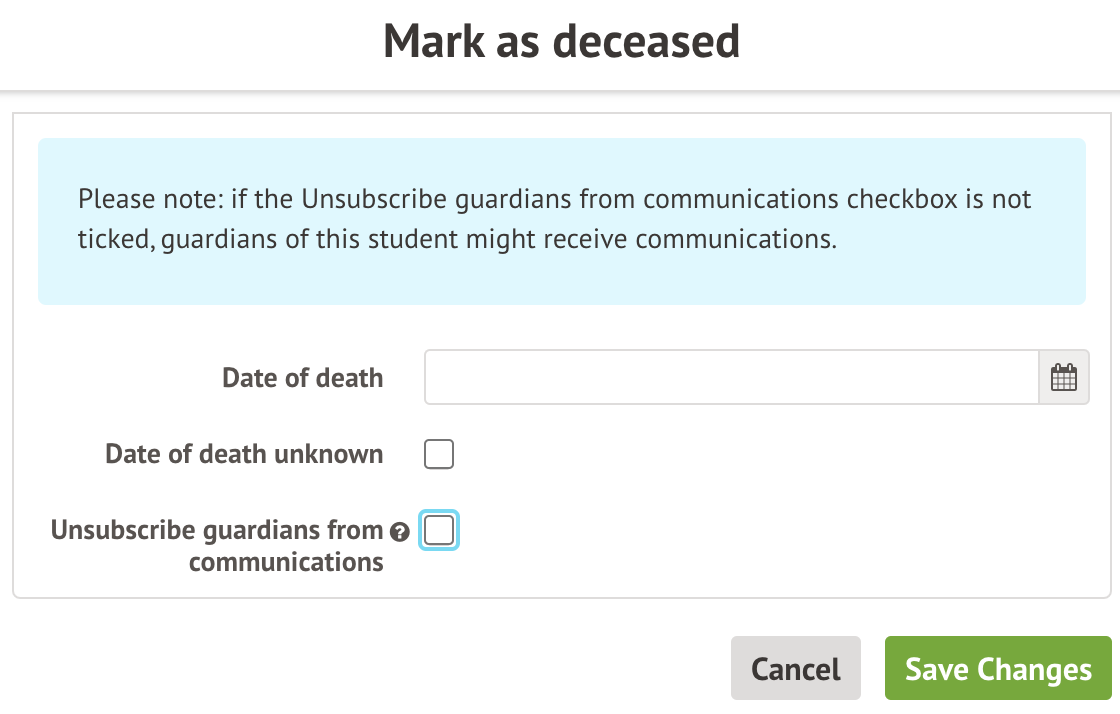Click the blue Please note info box
The height and width of the screenshot is (714, 1120).
(561, 221)
